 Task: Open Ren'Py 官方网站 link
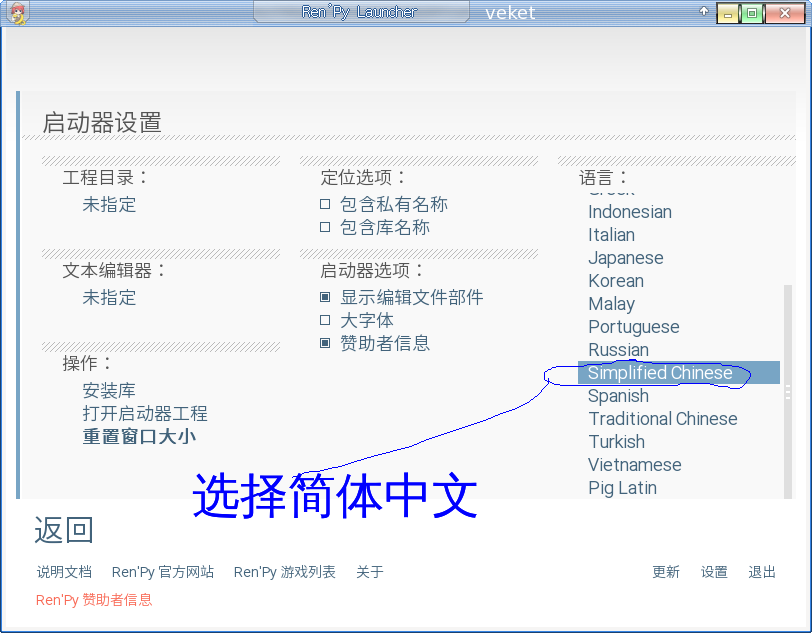(163, 572)
